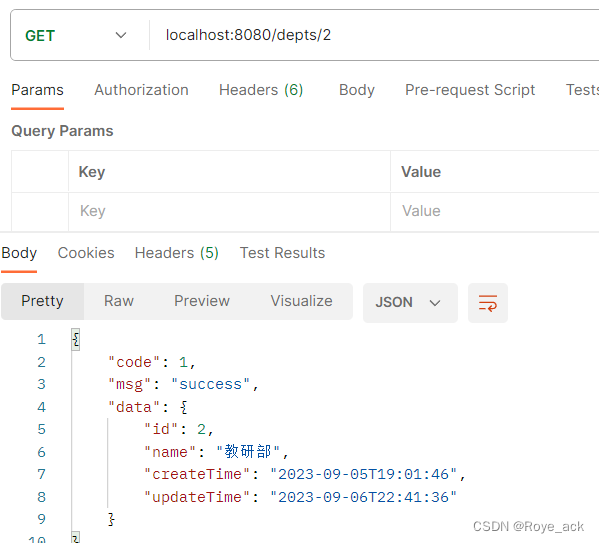The height and width of the screenshot is (543, 599).
Task: Select the Raw view button
Action: [x=119, y=301]
